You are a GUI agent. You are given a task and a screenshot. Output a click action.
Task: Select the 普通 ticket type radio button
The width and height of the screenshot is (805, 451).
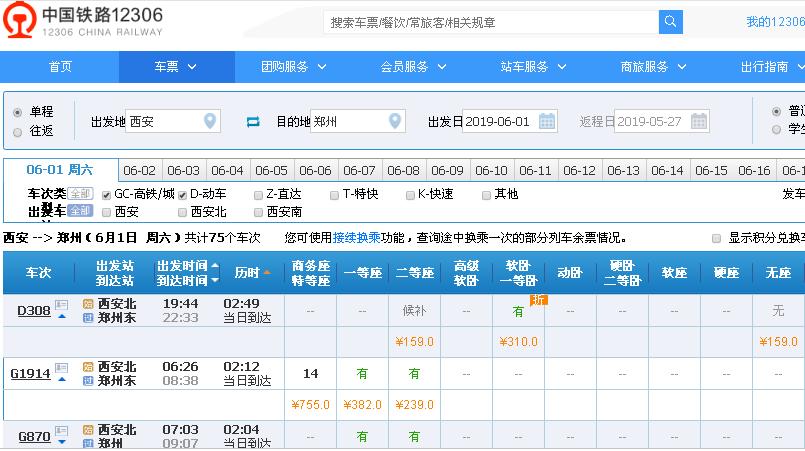click(x=776, y=111)
